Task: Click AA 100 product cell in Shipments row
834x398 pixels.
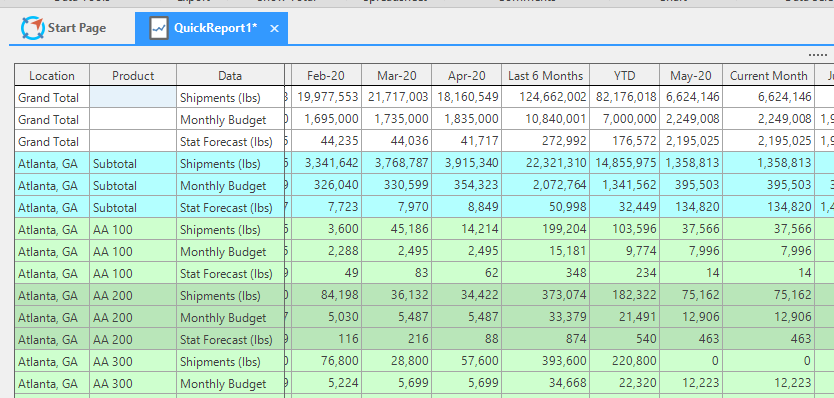Action: pyautogui.click(x=133, y=229)
